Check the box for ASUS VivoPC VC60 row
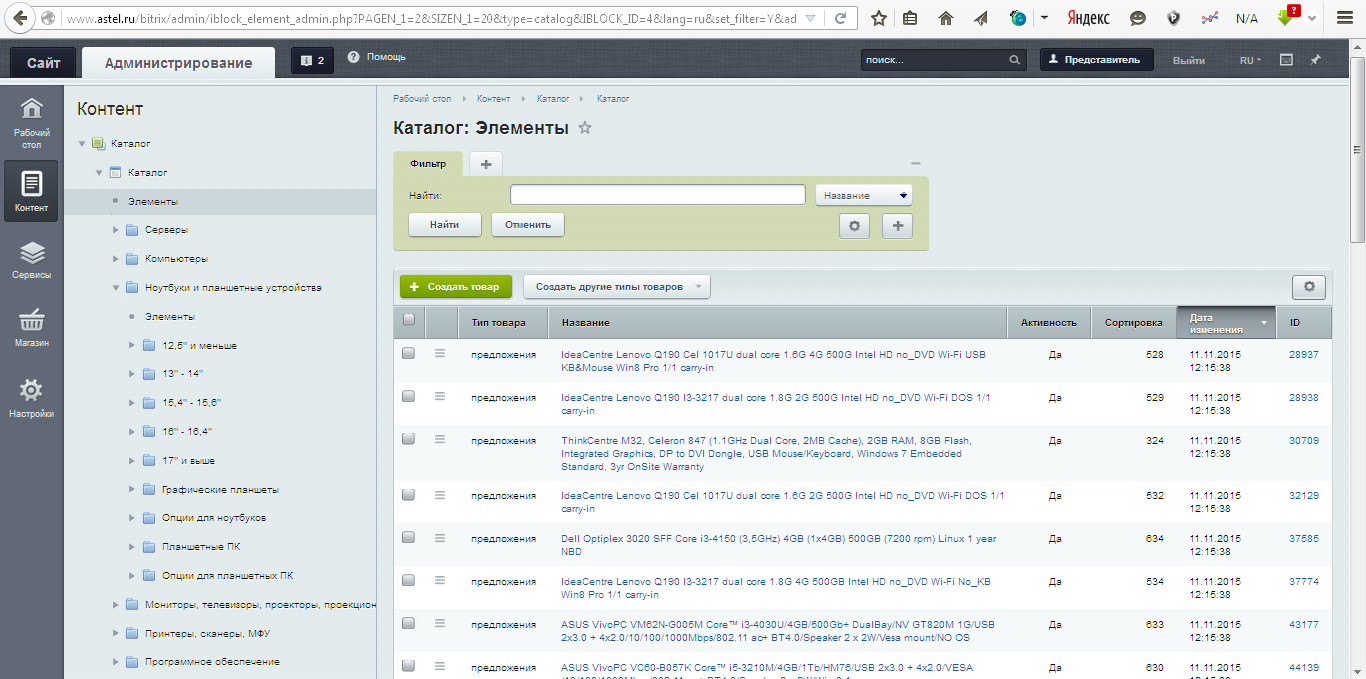This screenshot has width=1366, height=679. (x=408, y=666)
